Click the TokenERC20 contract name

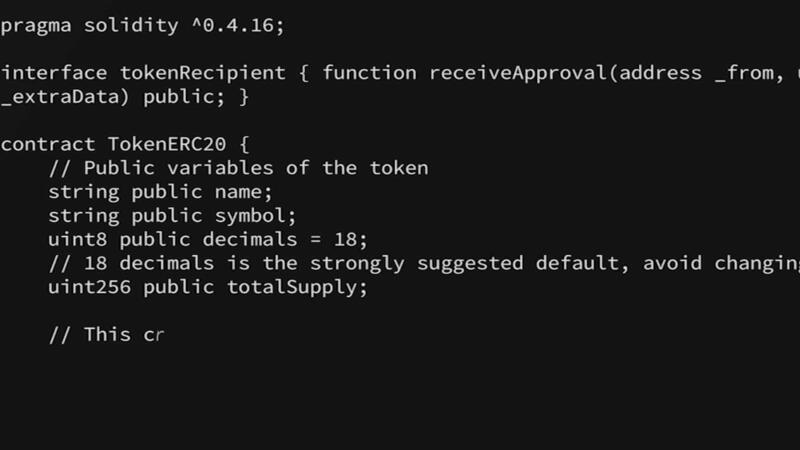pyautogui.click(x=166, y=144)
